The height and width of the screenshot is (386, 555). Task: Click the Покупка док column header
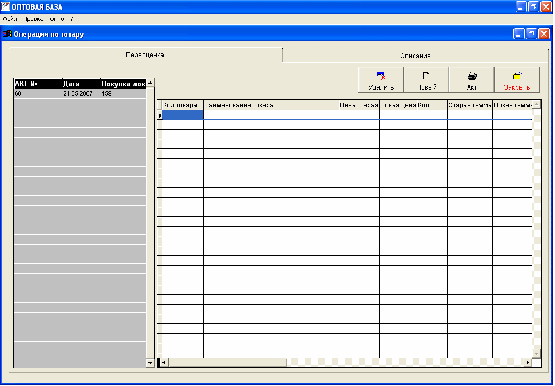(x=123, y=84)
